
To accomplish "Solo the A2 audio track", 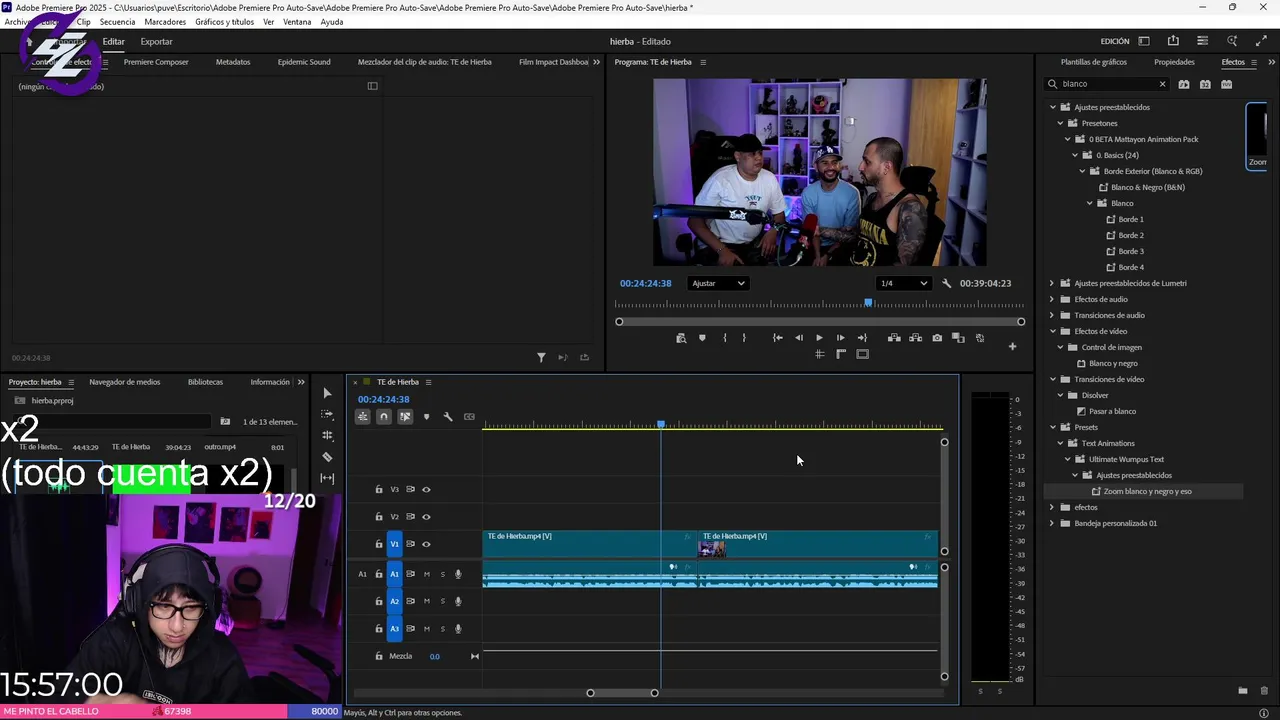I will [x=442, y=601].
